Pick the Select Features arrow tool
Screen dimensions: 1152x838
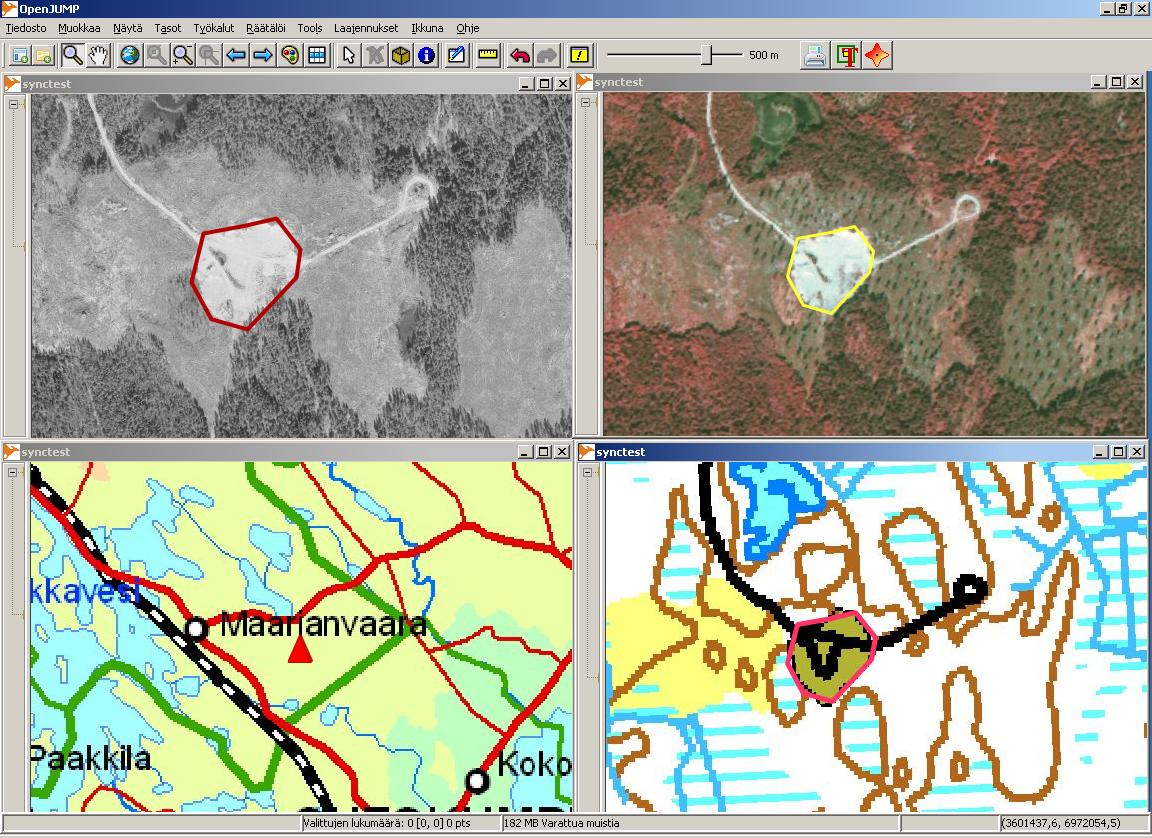point(348,55)
